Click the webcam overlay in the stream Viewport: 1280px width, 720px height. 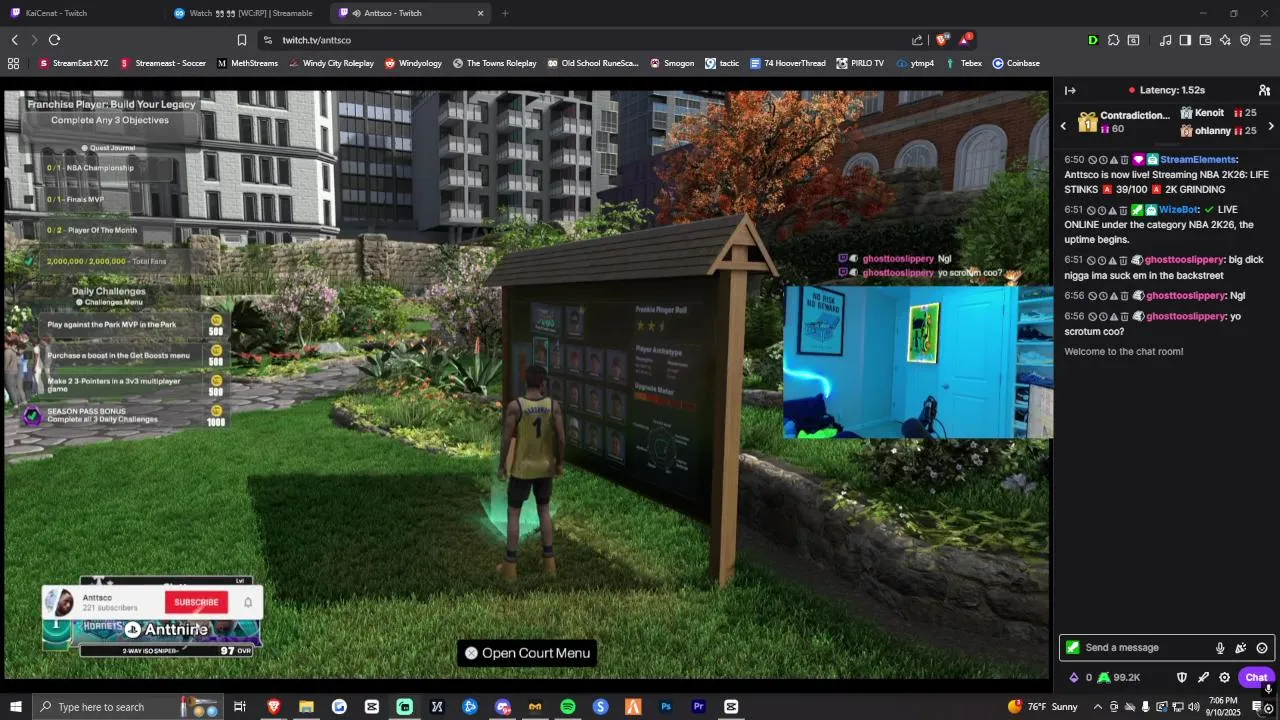pos(918,362)
